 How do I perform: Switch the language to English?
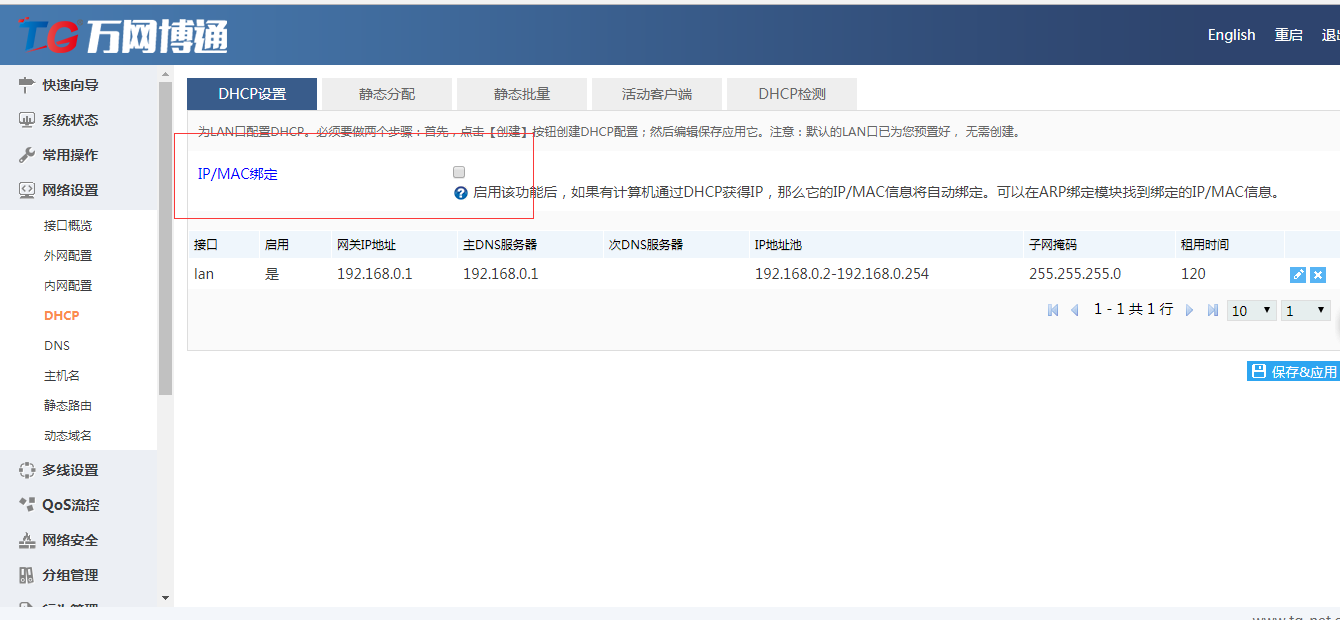tap(1231, 34)
